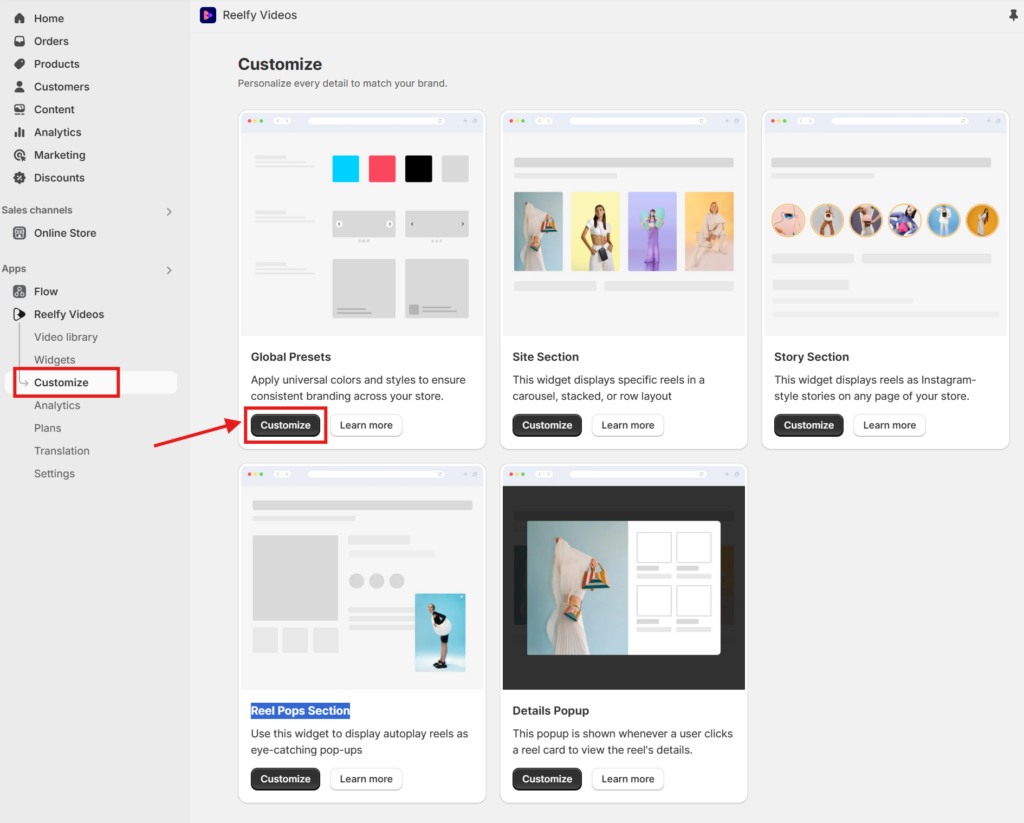The width and height of the screenshot is (1024, 823).
Task: Click the Reelfy Videos sidebar app icon
Action: click(x=20, y=314)
